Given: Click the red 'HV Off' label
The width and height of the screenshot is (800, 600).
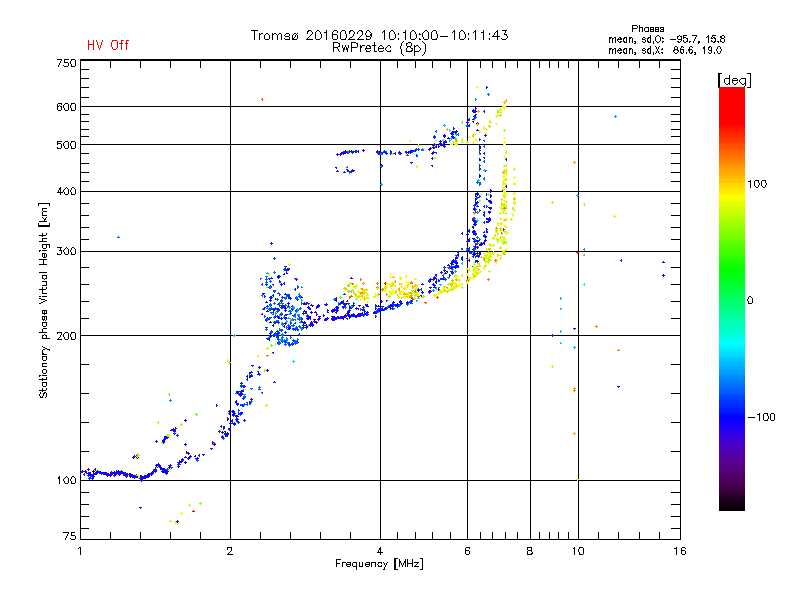Looking at the screenshot, I should point(108,45).
